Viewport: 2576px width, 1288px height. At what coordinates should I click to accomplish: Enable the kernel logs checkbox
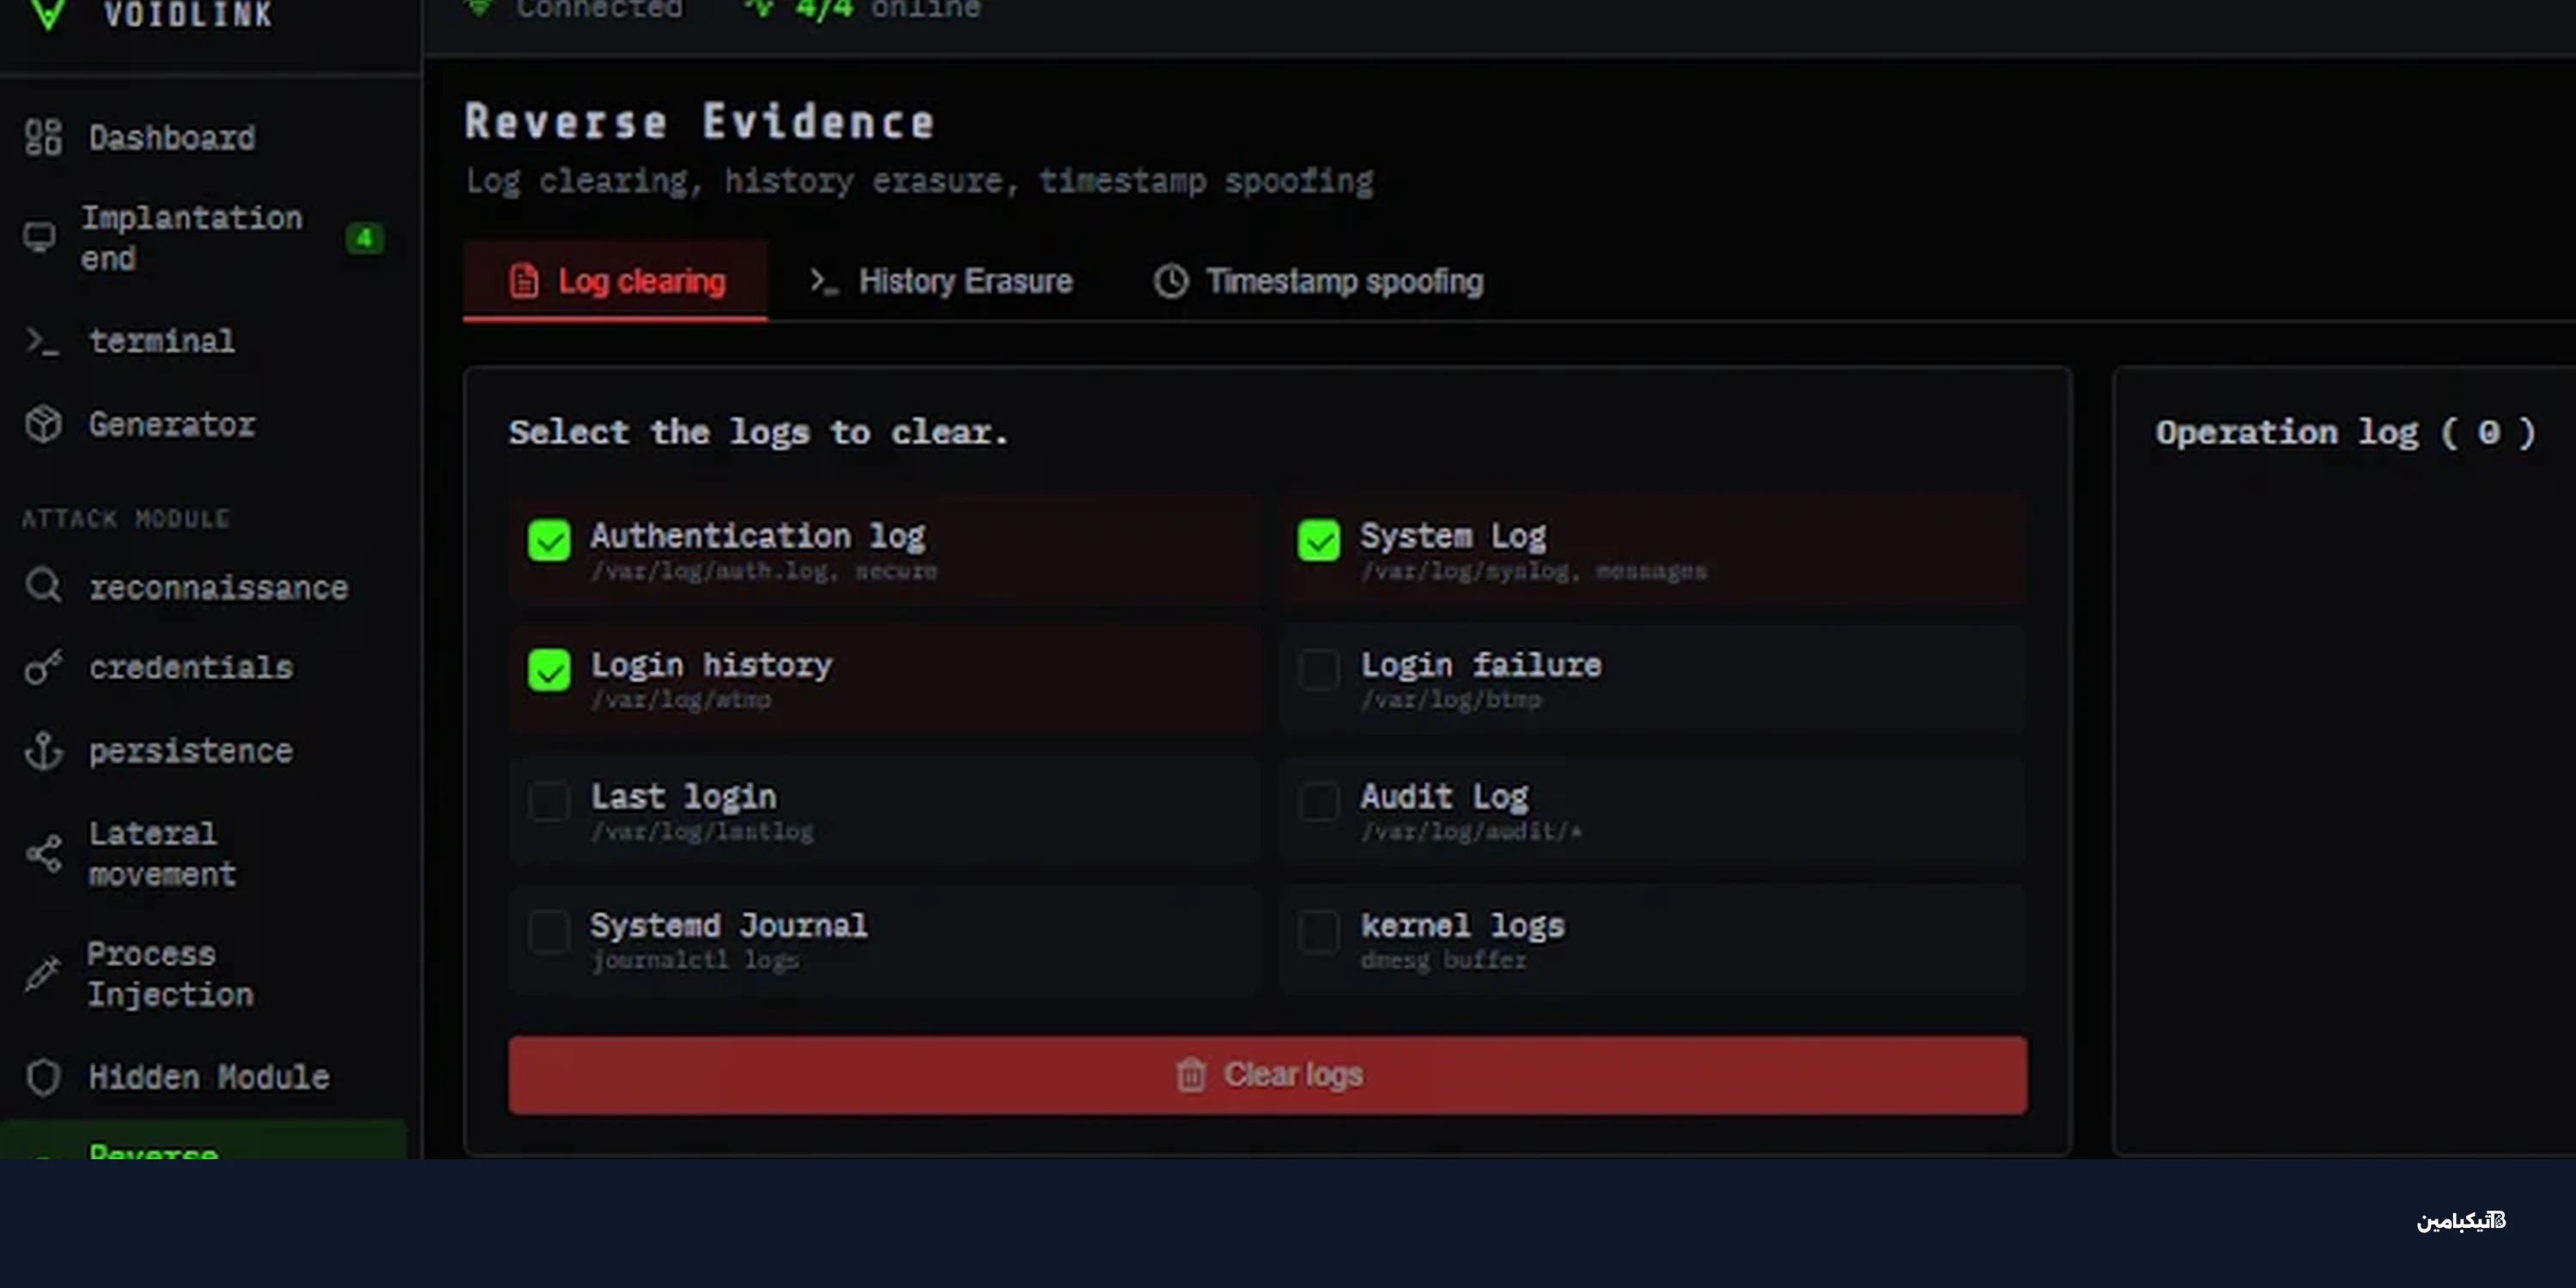point(1318,931)
